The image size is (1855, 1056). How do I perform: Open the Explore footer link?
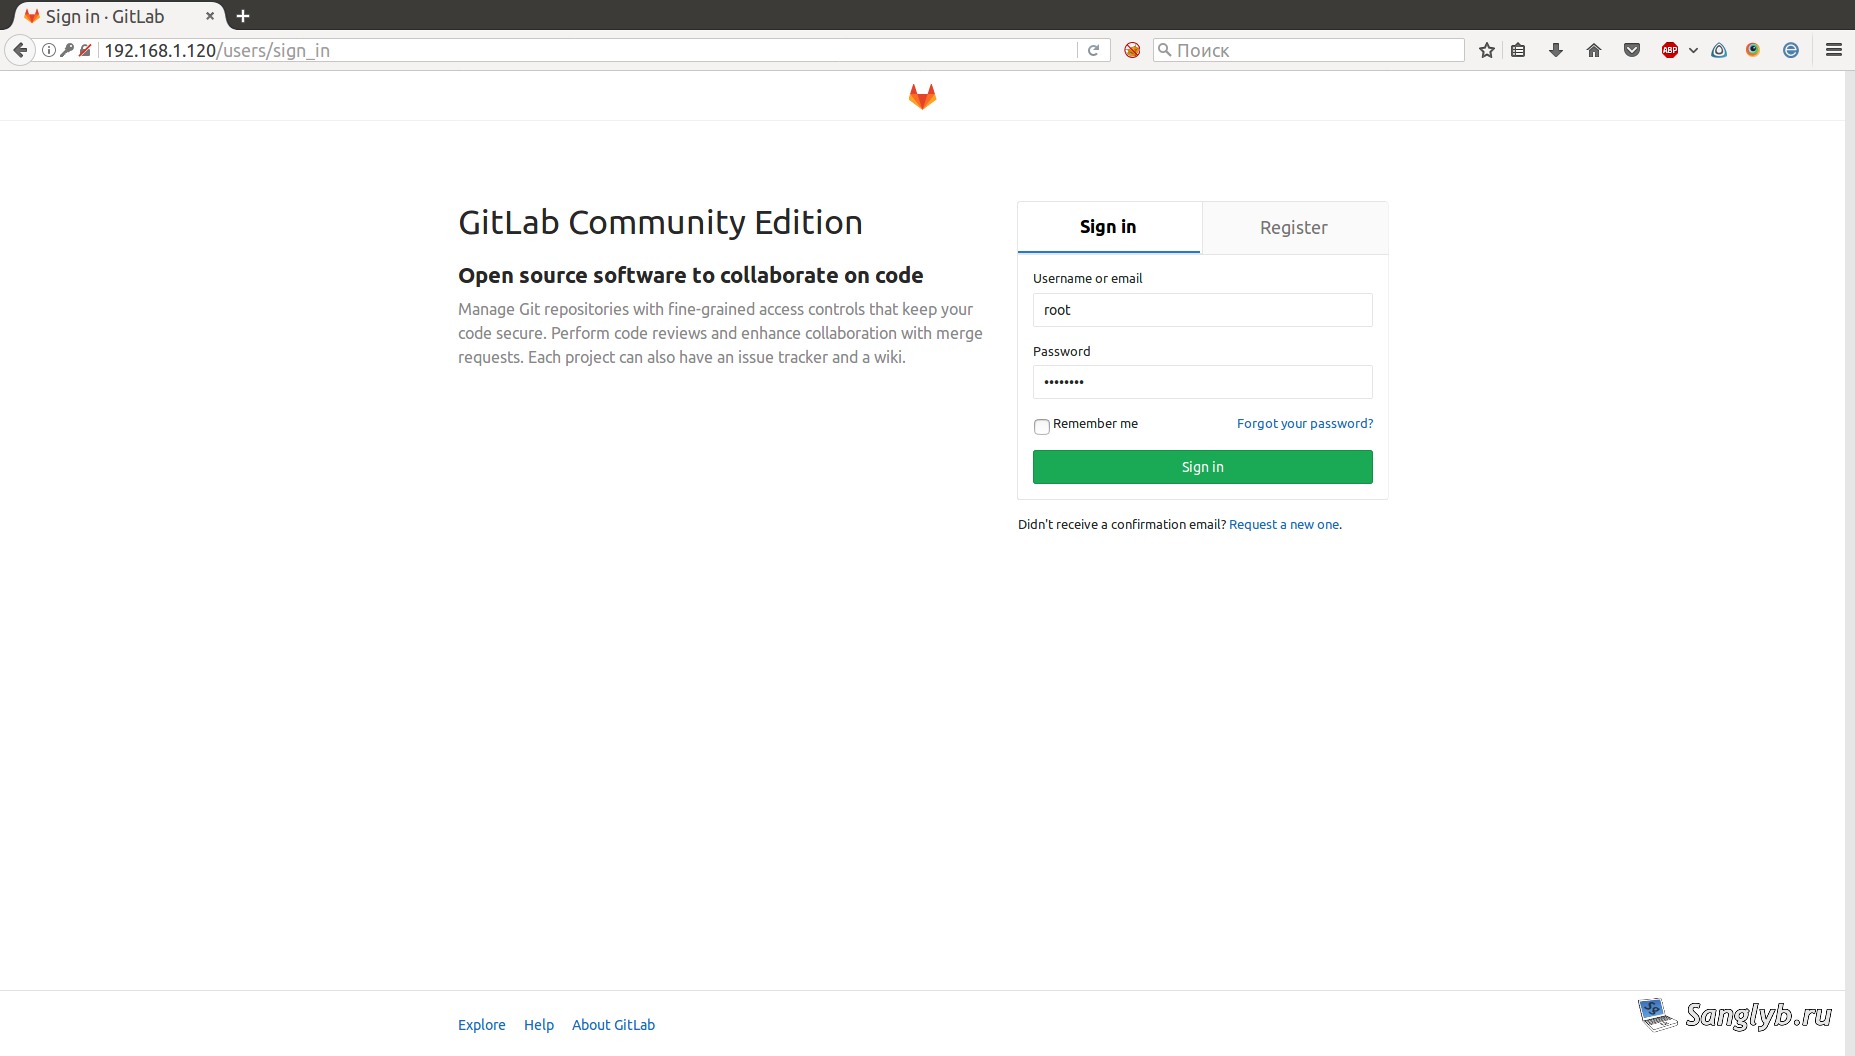click(482, 1025)
